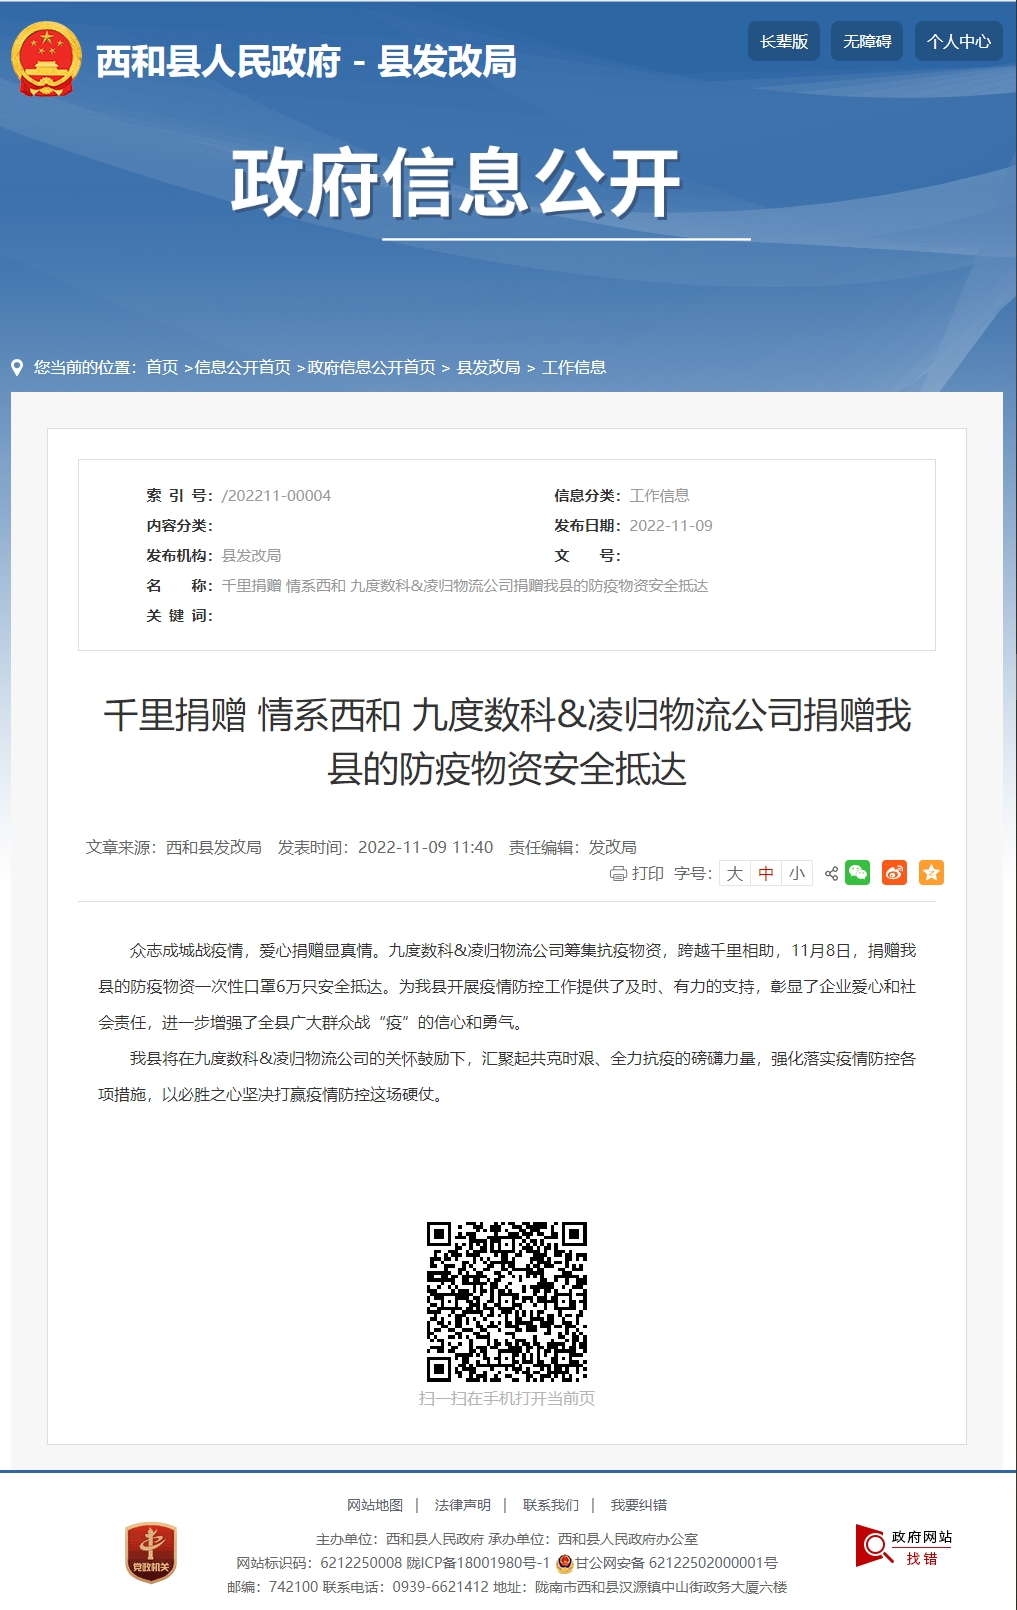Image resolution: width=1017 pixels, height=1610 pixels.
Task: Open 网站地图 footer link
Action: (x=375, y=1505)
